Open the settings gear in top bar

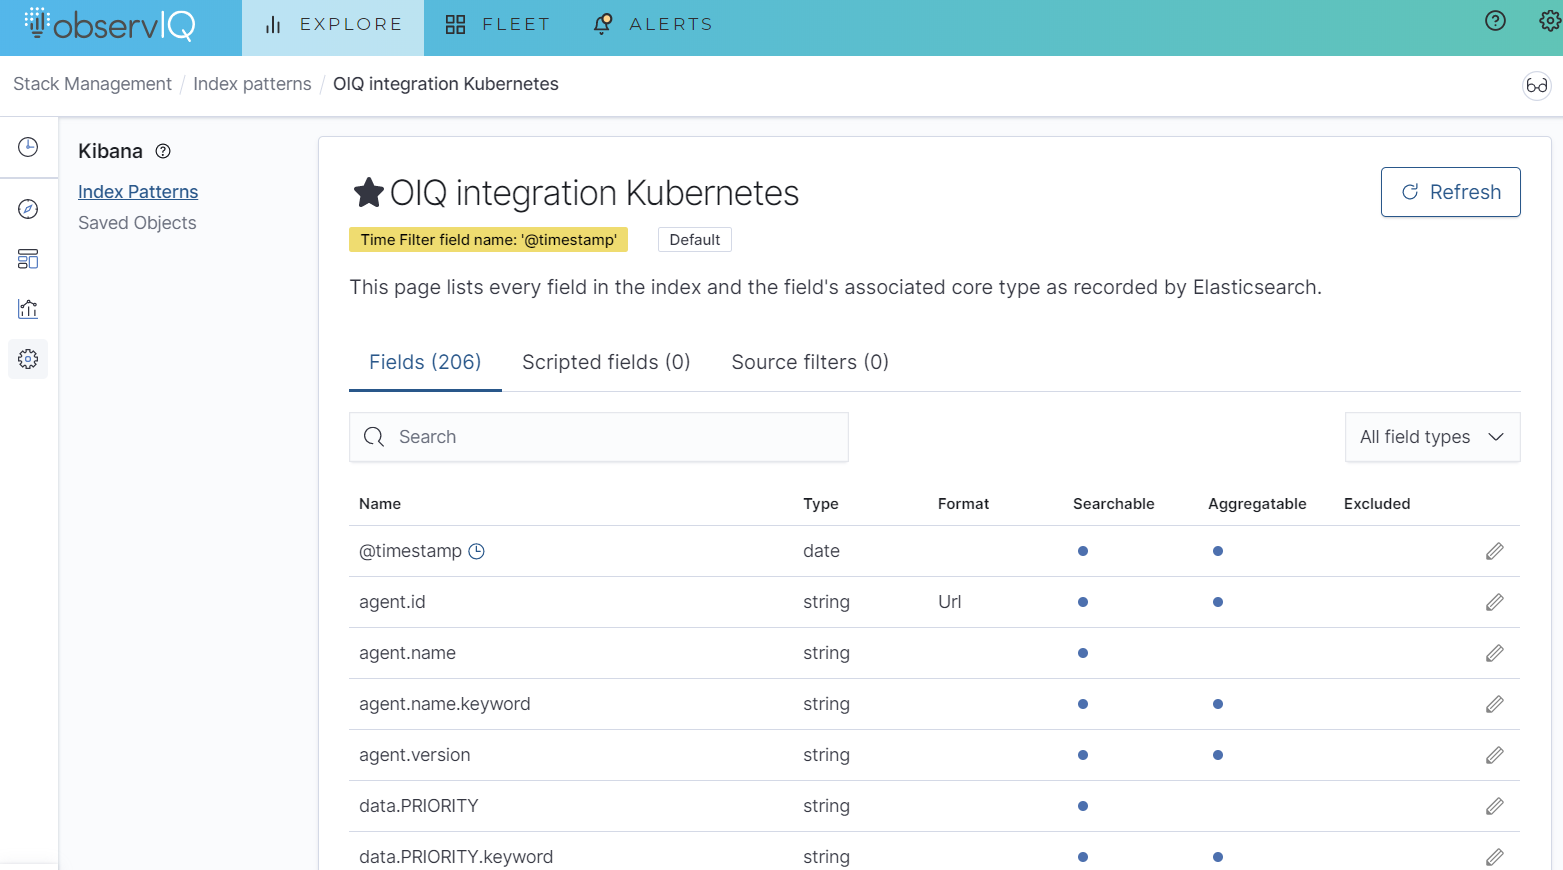[1549, 21]
